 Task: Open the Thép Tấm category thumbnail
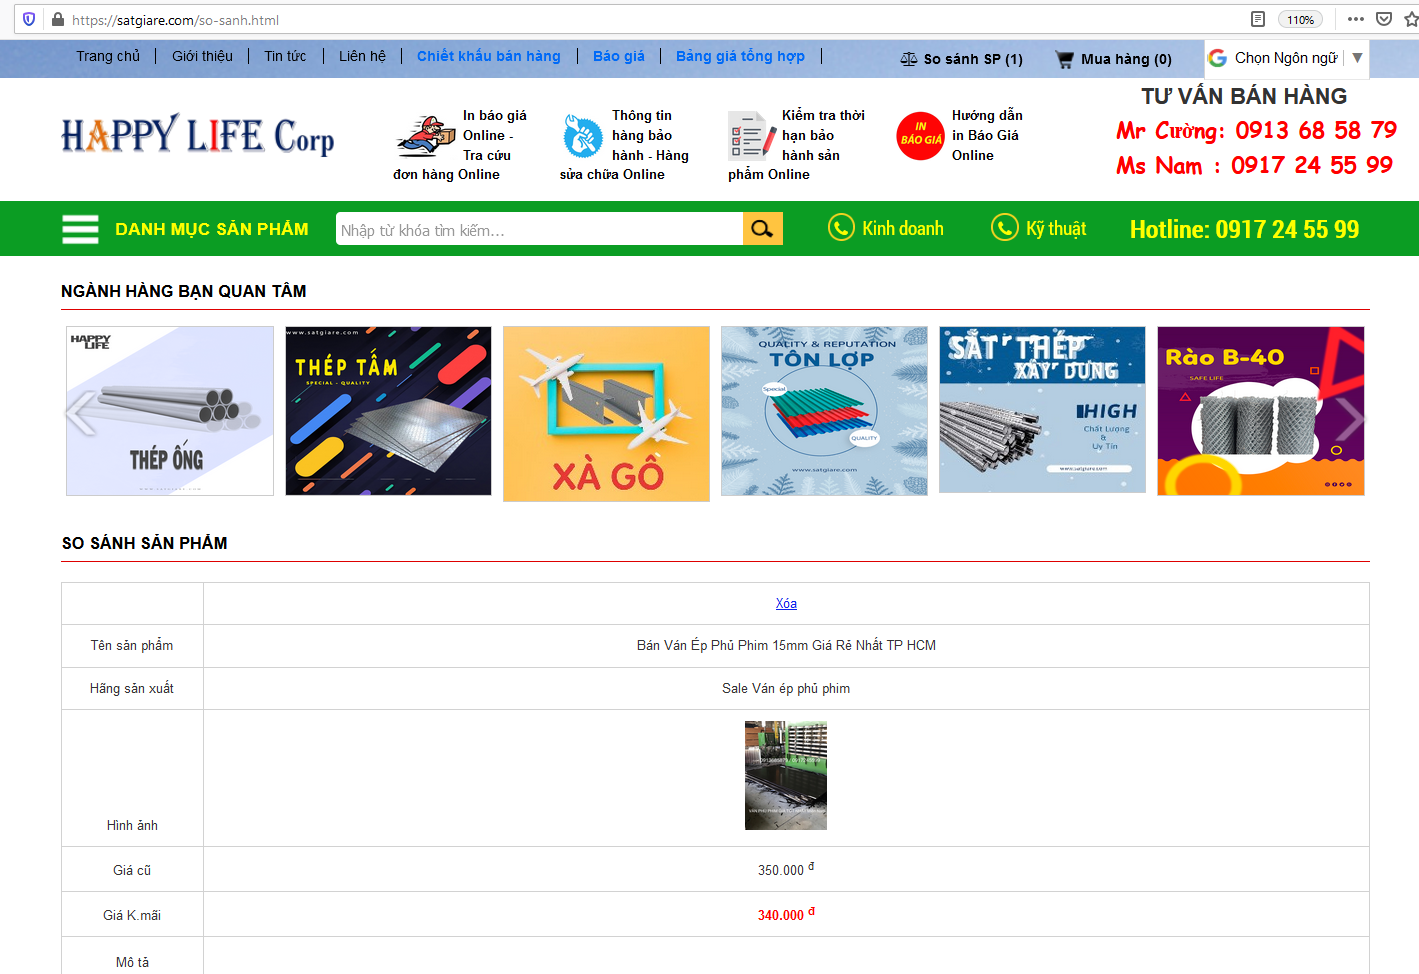388,411
